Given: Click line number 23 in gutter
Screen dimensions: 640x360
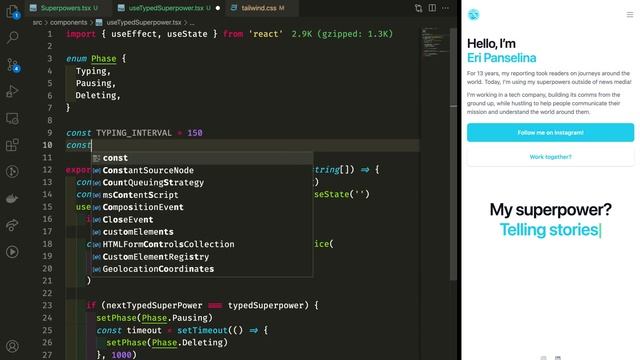Looking at the screenshot, I should tap(47, 306).
